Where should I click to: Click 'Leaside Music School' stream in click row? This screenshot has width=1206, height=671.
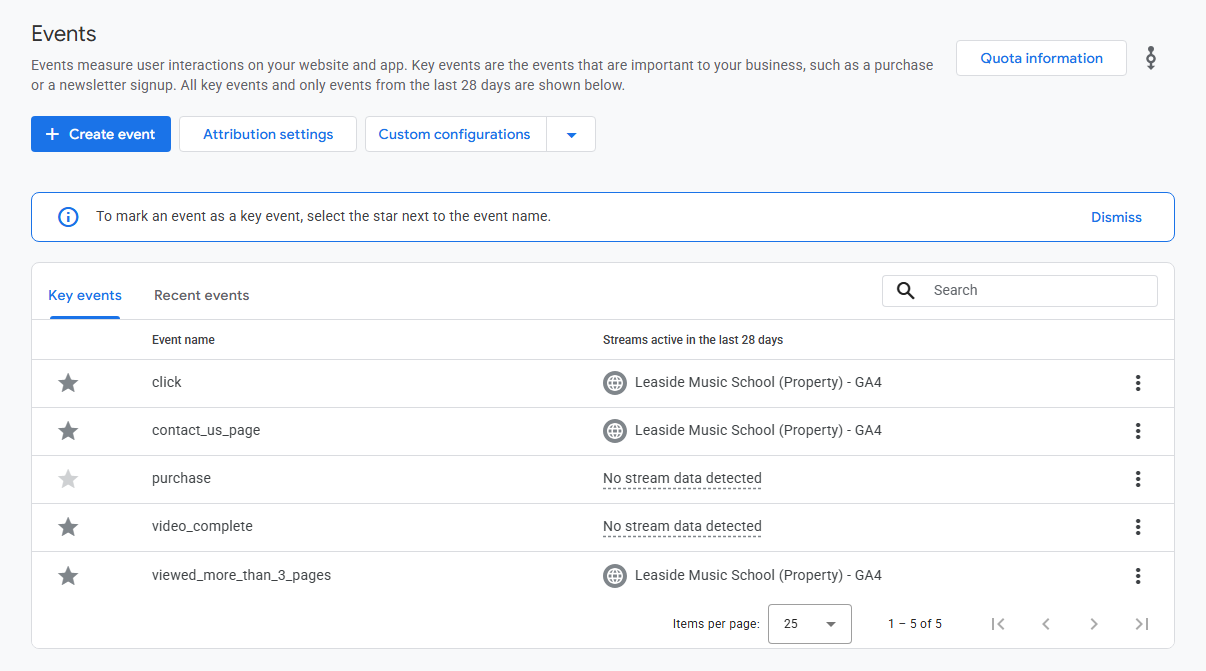click(758, 382)
